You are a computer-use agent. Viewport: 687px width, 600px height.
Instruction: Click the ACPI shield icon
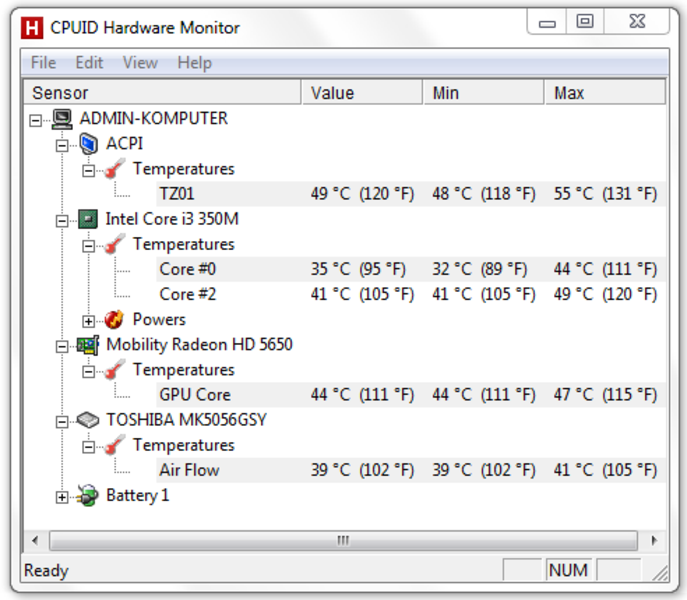click(88, 144)
